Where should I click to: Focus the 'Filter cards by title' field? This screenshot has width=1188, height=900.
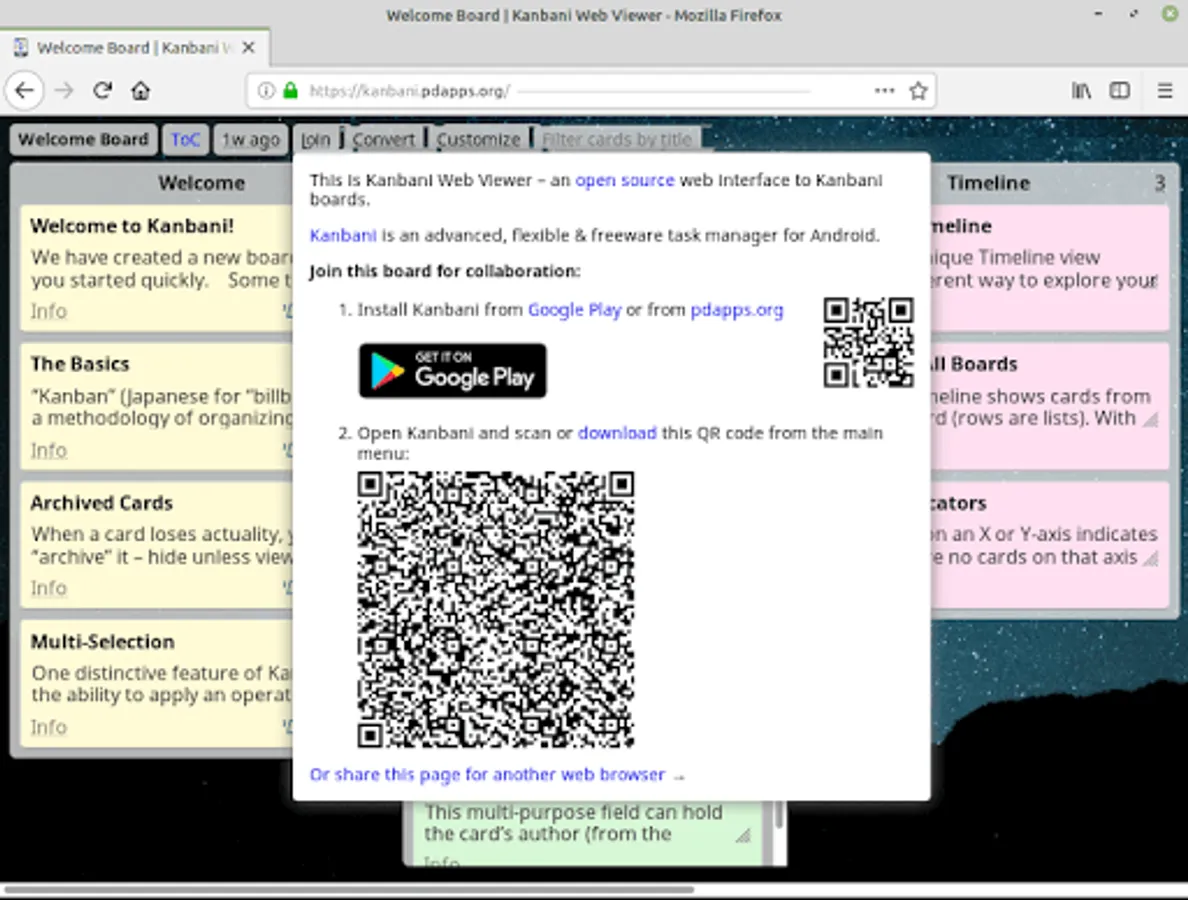point(617,139)
